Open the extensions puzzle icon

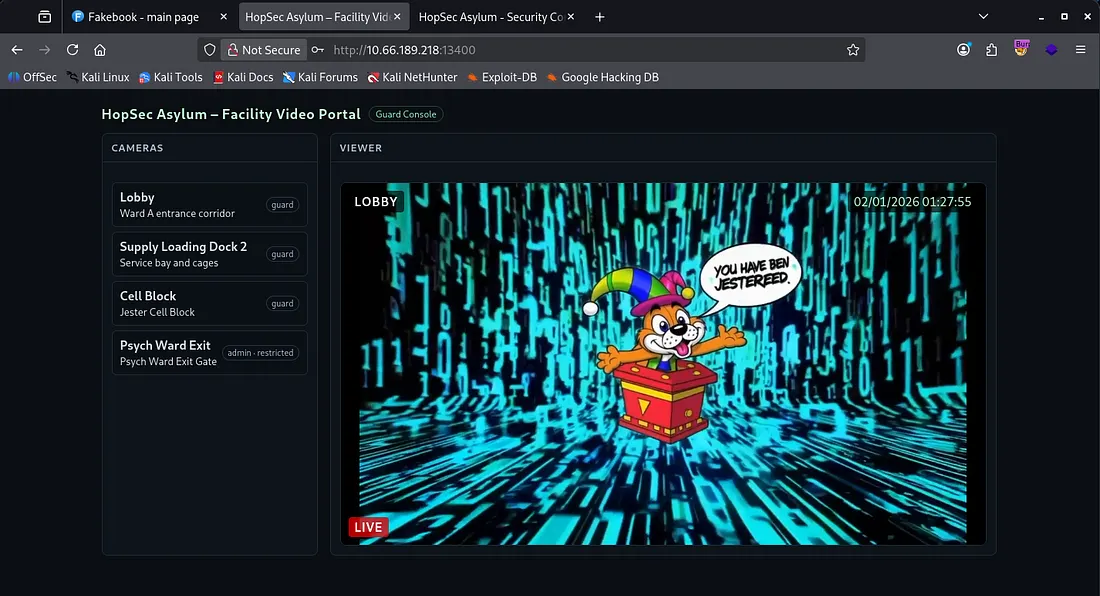pos(992,50)
